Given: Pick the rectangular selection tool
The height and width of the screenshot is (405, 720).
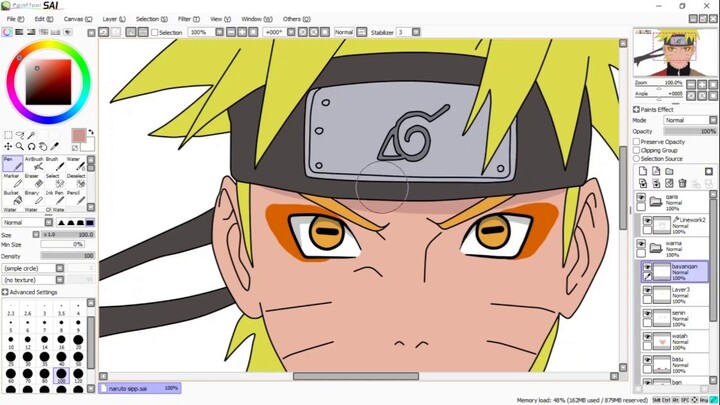Looking at the screenshot, I should [8, 135].
